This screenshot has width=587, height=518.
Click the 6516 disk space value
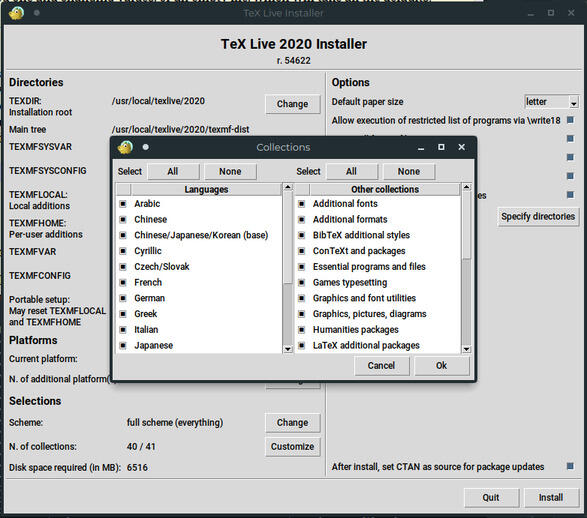point(137,467)
